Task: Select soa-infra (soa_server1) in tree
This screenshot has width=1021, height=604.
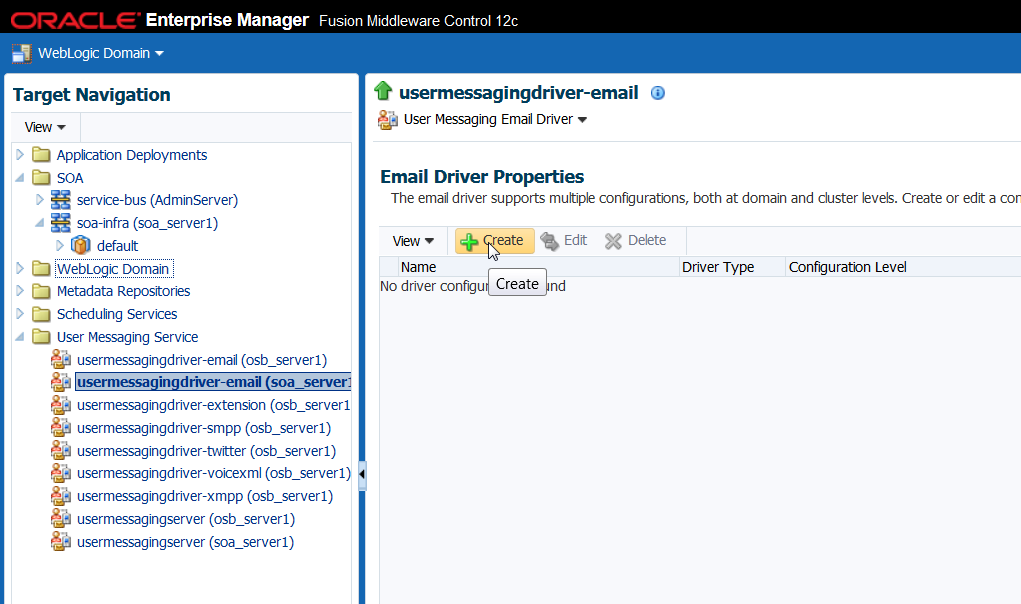Action: click(147, 223)
